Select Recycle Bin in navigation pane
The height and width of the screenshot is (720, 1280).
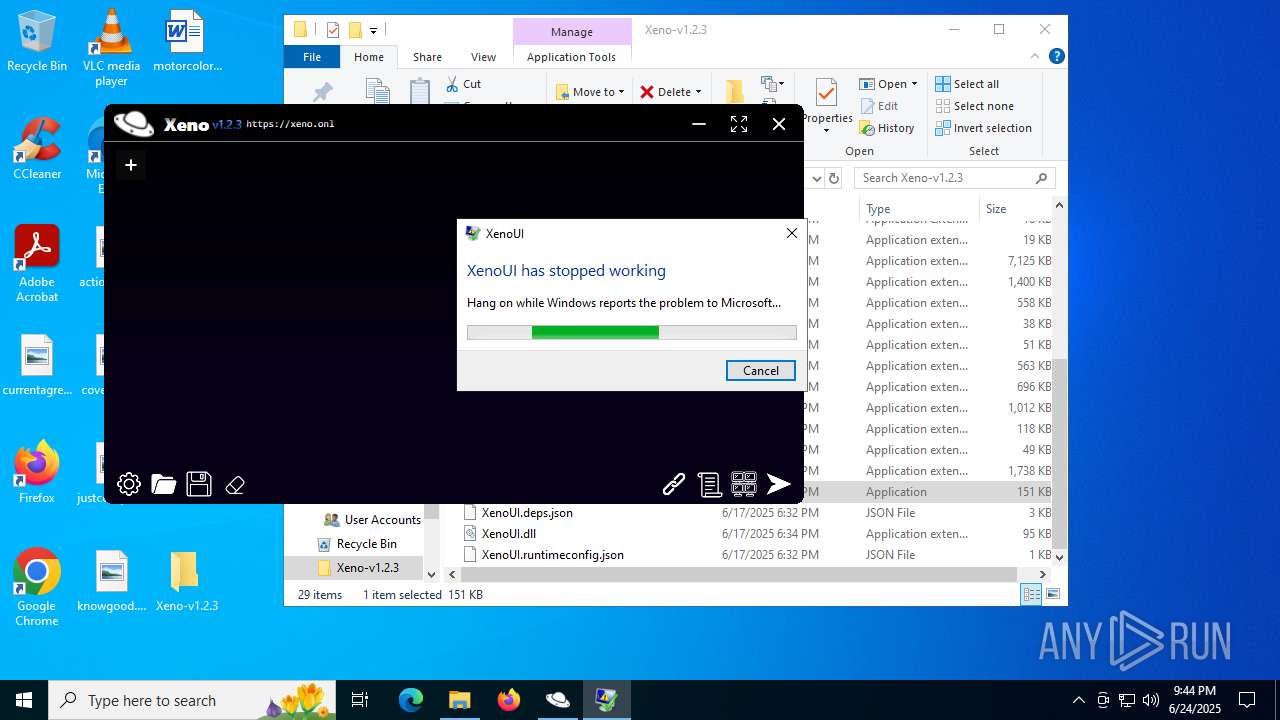[357, 544]
